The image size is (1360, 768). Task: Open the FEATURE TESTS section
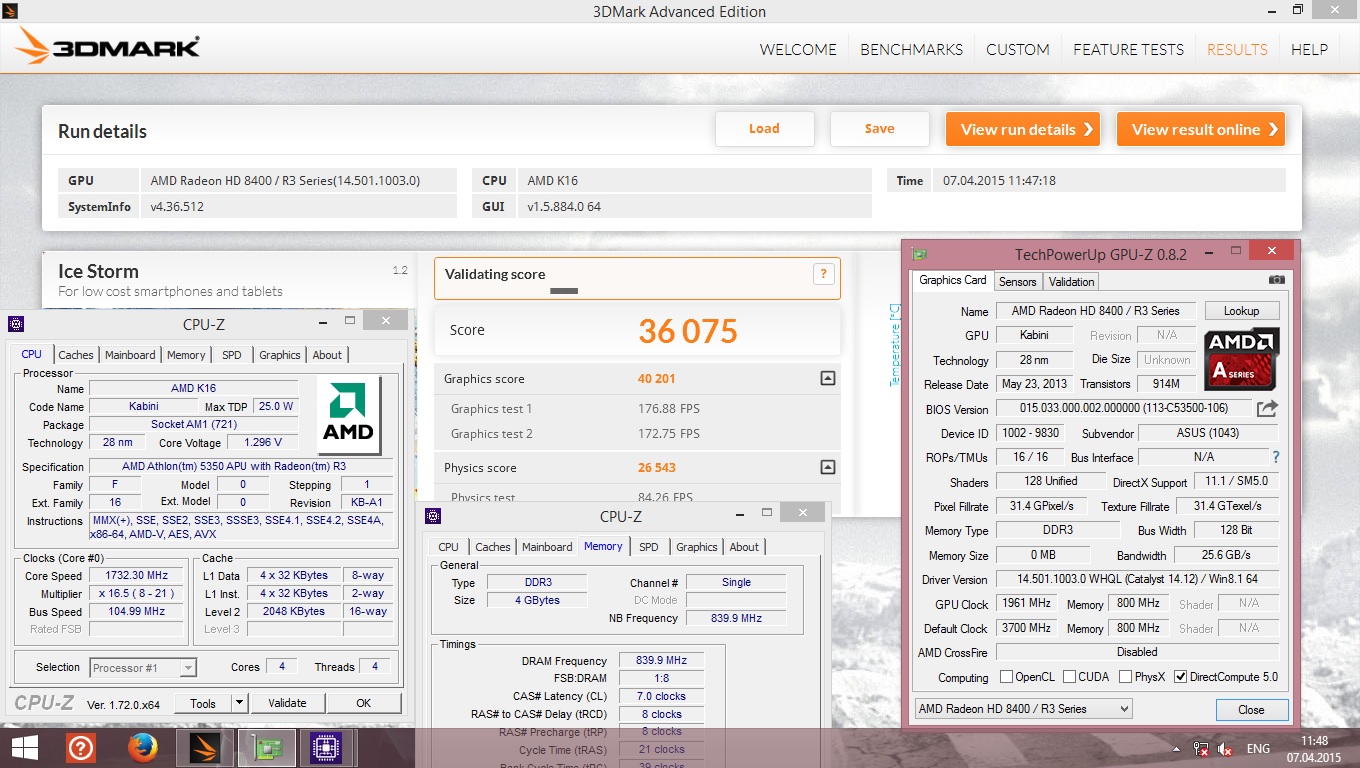pyautogui.click(x=1128, y=49)
